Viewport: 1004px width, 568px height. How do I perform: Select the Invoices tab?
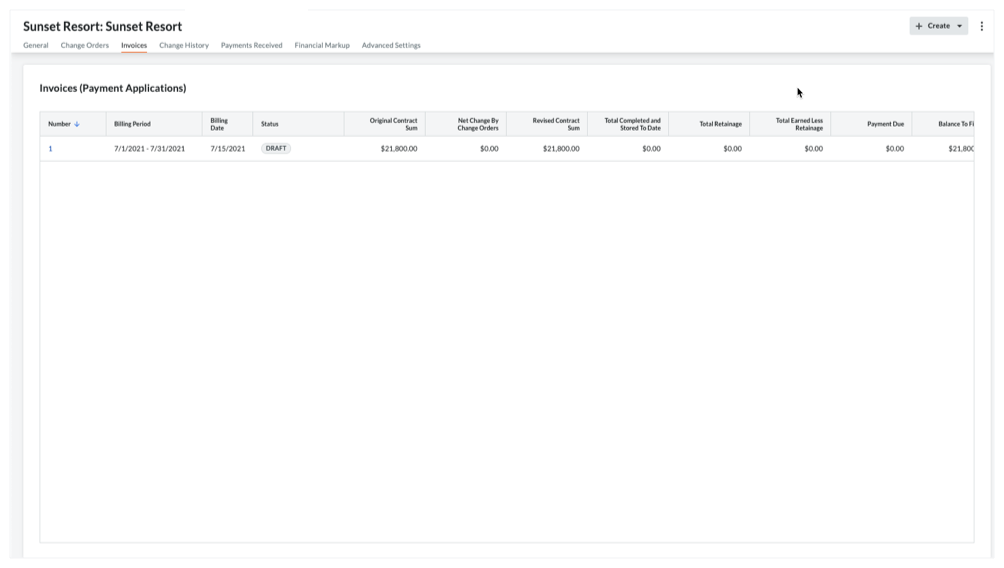point(134,45)
